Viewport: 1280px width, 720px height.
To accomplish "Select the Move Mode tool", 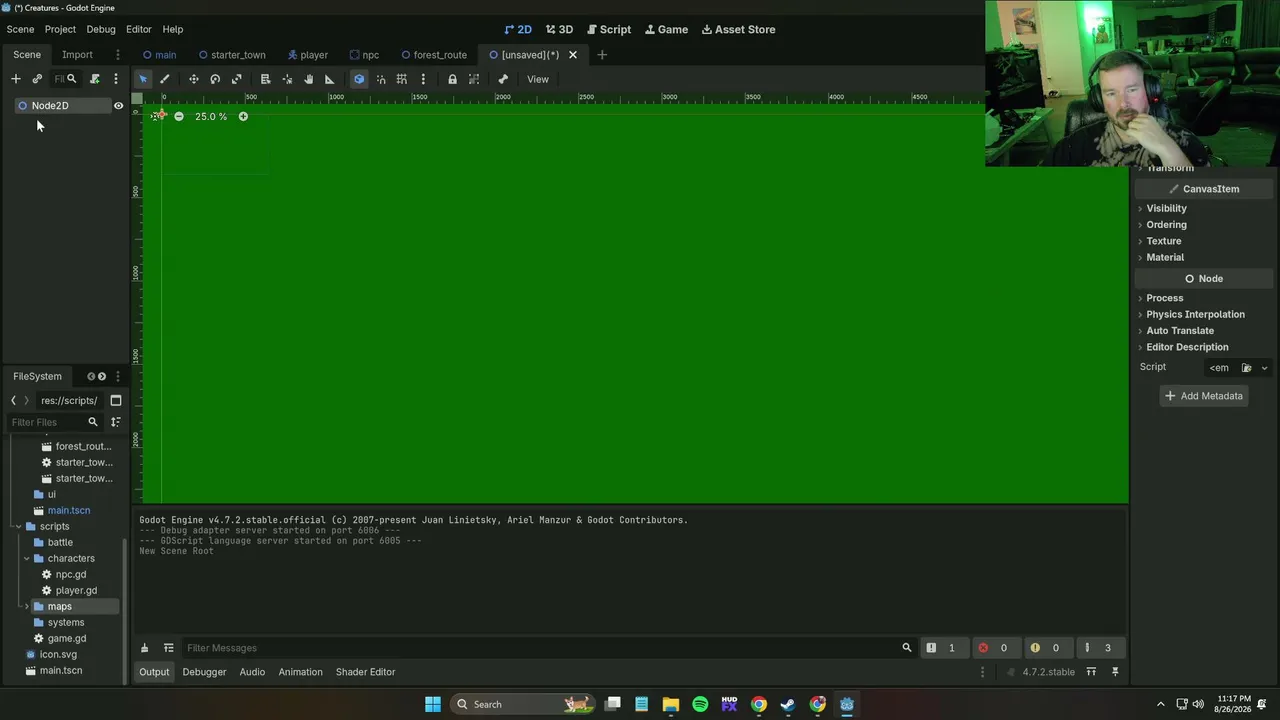I will [194, 79].
